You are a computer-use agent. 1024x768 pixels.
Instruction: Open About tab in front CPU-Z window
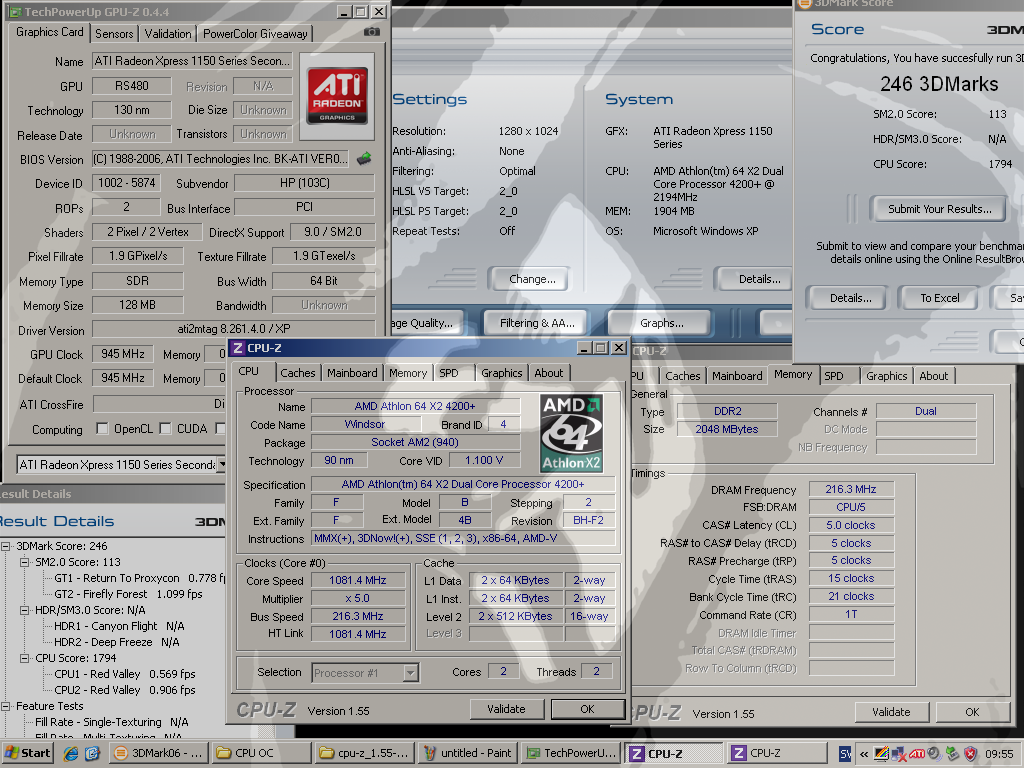(x=549, y=373)
